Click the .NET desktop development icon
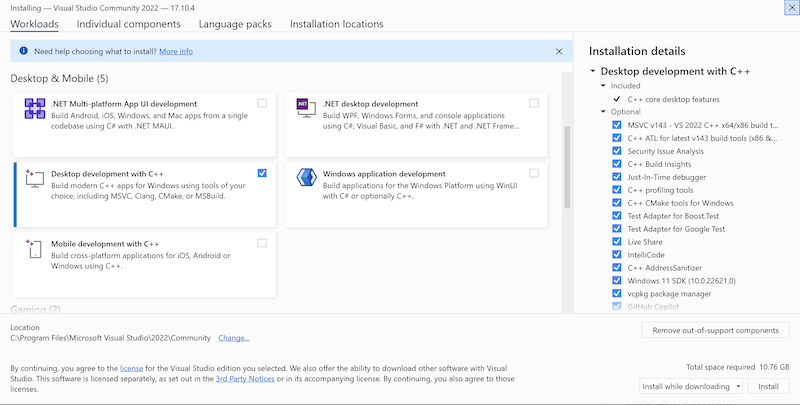Screen dimensions: 800x405 point(306,108)
